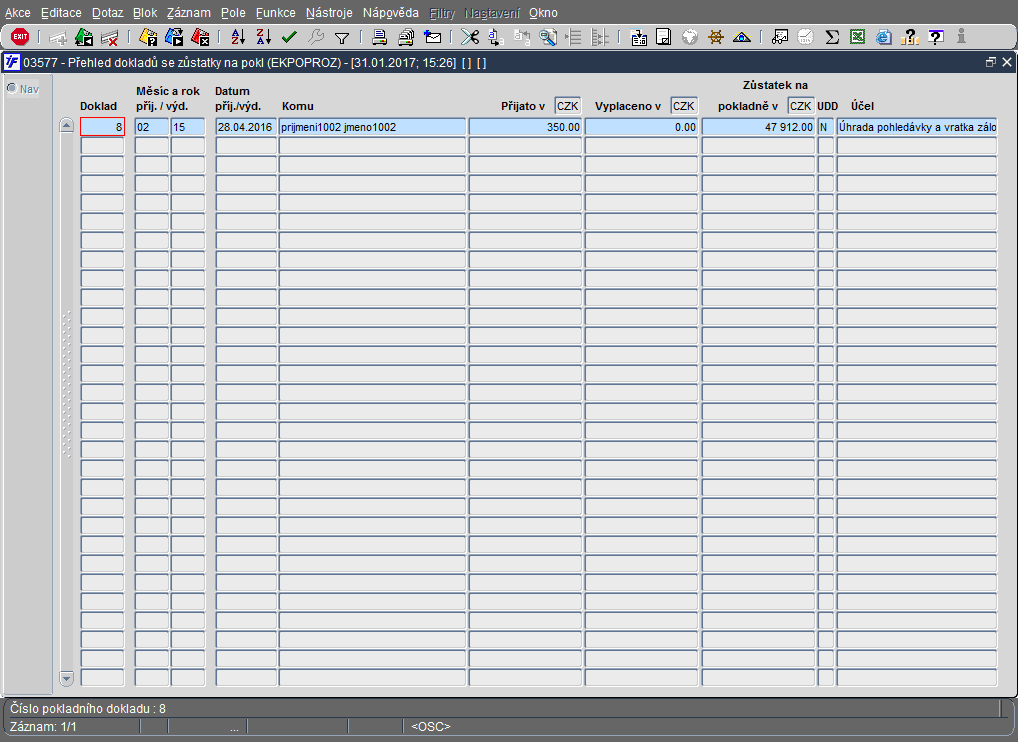The width and height of the screenshot is (1018, 742).
Task: Click the red EXIT stop-sign icon
Action: pyautogui.click(x=20, y=37)
